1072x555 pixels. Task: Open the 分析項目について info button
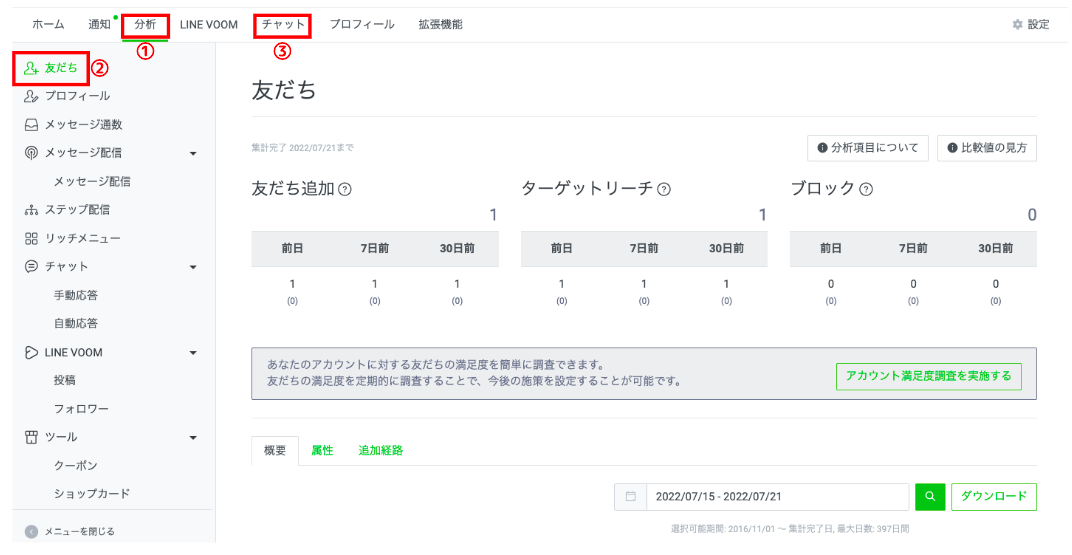[x=867, y=148]
